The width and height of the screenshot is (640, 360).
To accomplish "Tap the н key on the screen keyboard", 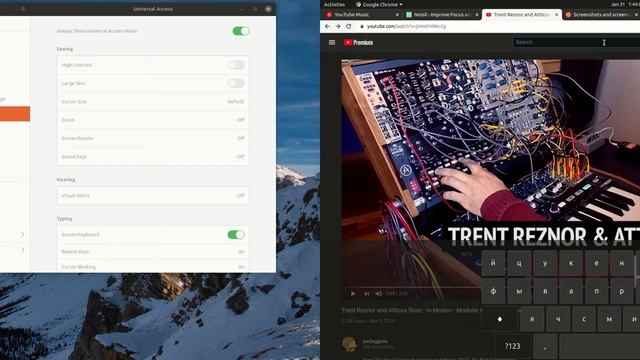I will point(622,263).
